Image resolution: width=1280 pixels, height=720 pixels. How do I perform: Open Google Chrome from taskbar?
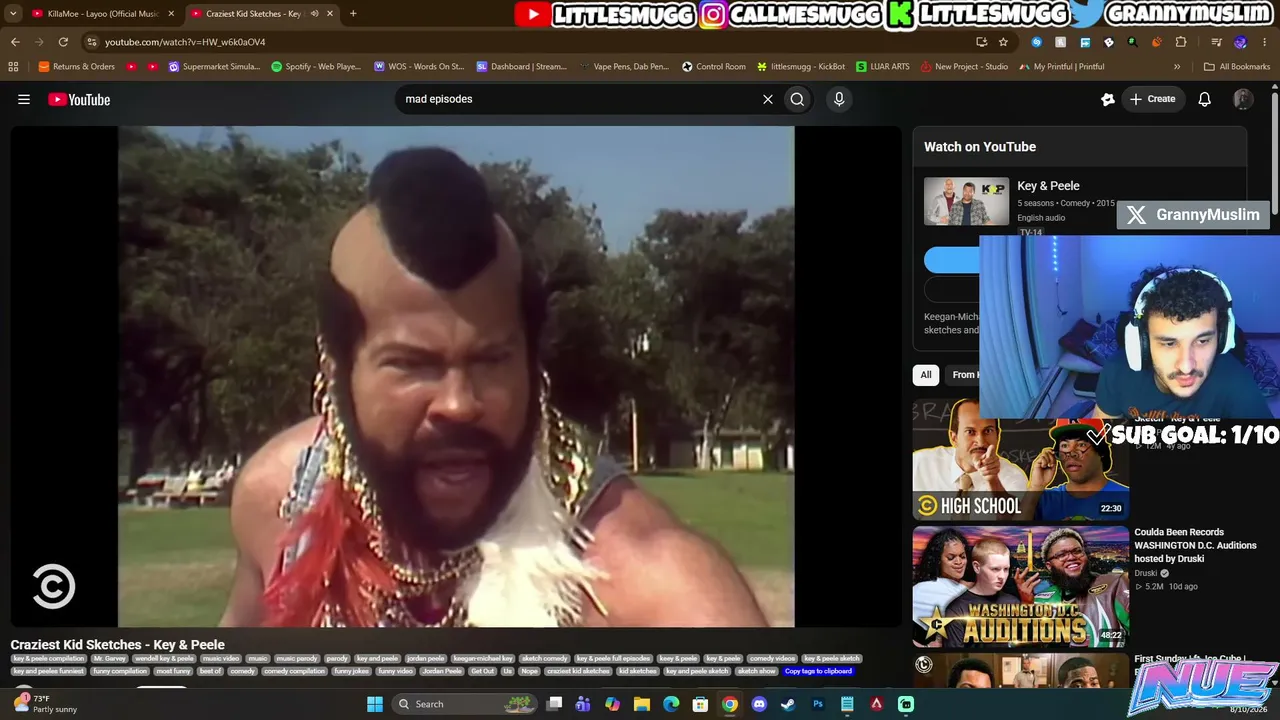pyautogui.click(x=730, y=704)
